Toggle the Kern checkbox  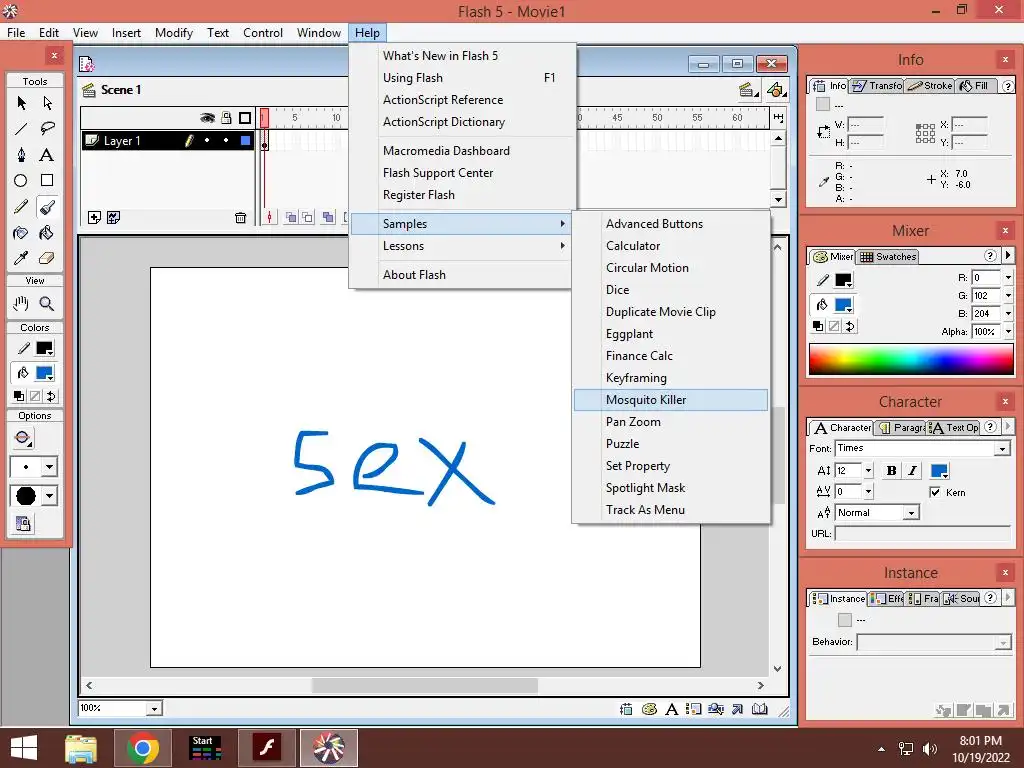(935, 492)
